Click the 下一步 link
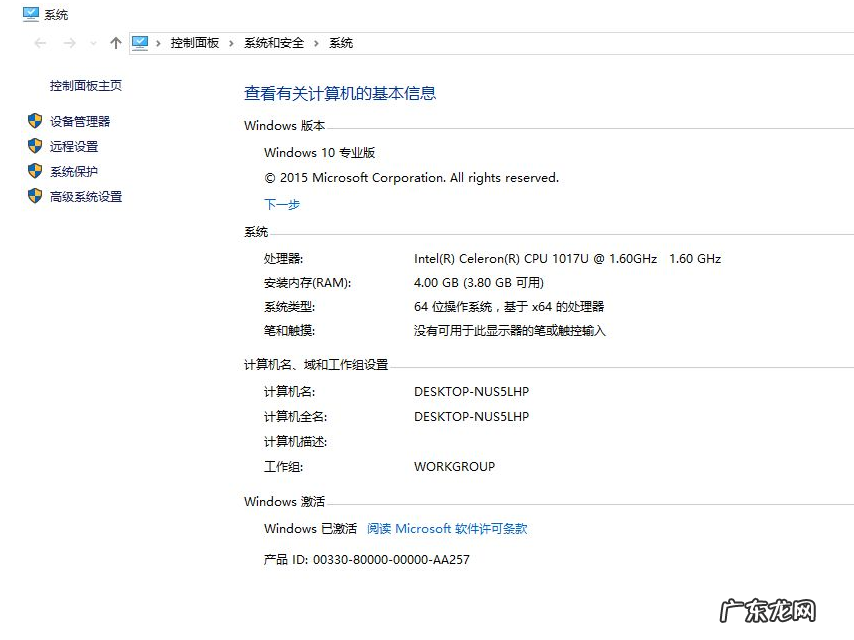This screenshot has width=854, height=640. 281,204
